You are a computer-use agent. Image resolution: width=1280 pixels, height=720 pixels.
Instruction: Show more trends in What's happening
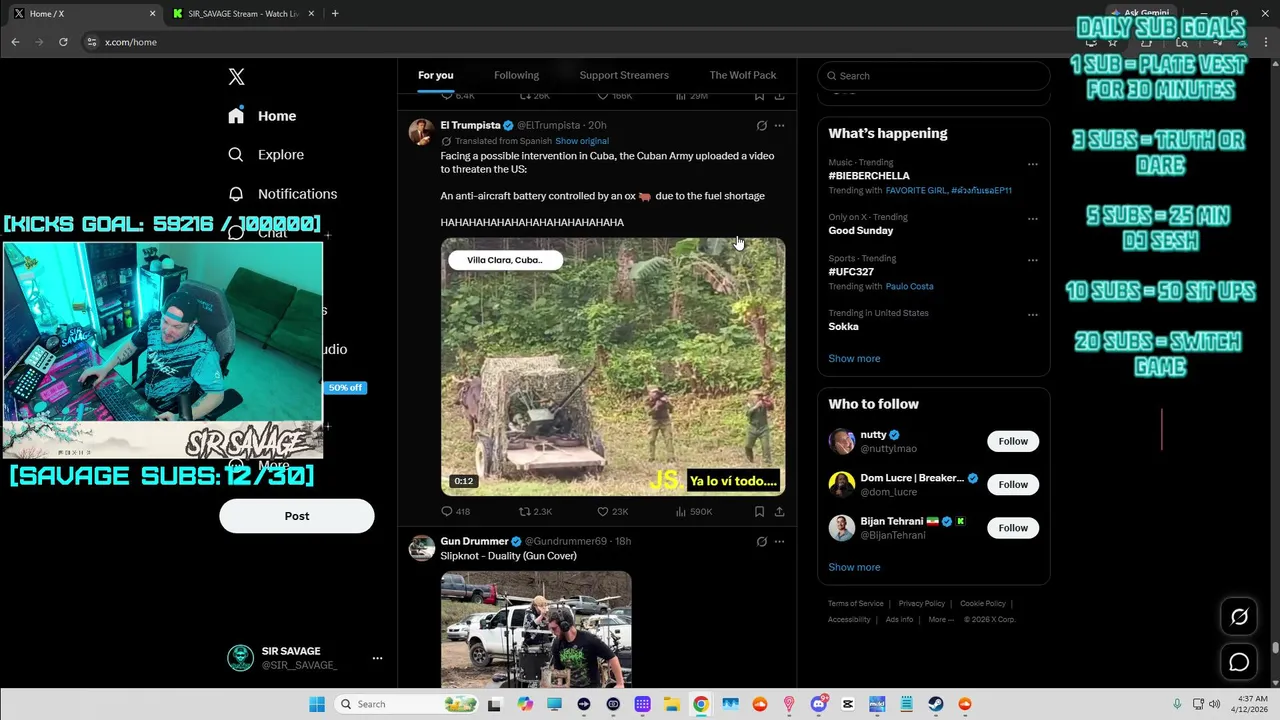point(854,358)
